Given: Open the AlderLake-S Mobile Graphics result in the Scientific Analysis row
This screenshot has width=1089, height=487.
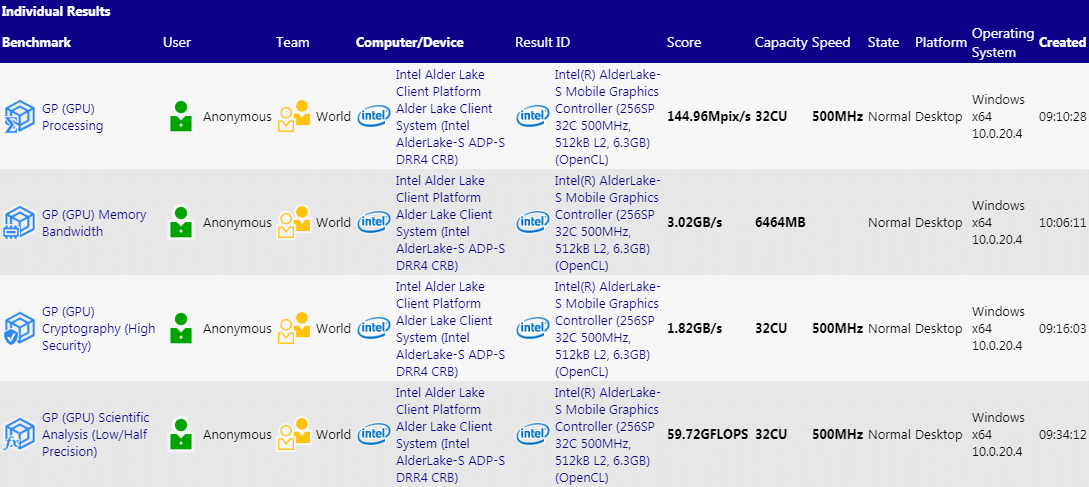Looking at the screenshot, I should (x=608, y=435).
